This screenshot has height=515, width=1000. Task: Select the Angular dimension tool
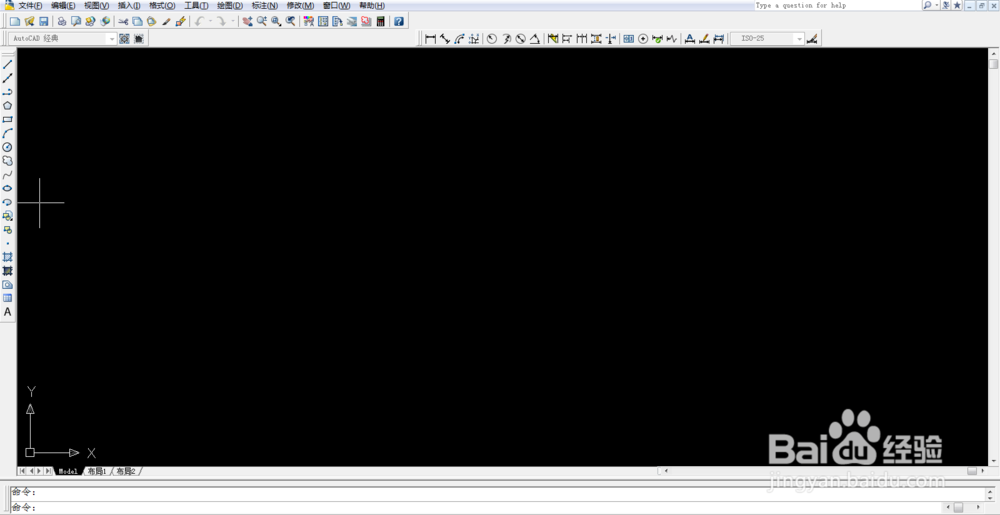click(534, 39)
